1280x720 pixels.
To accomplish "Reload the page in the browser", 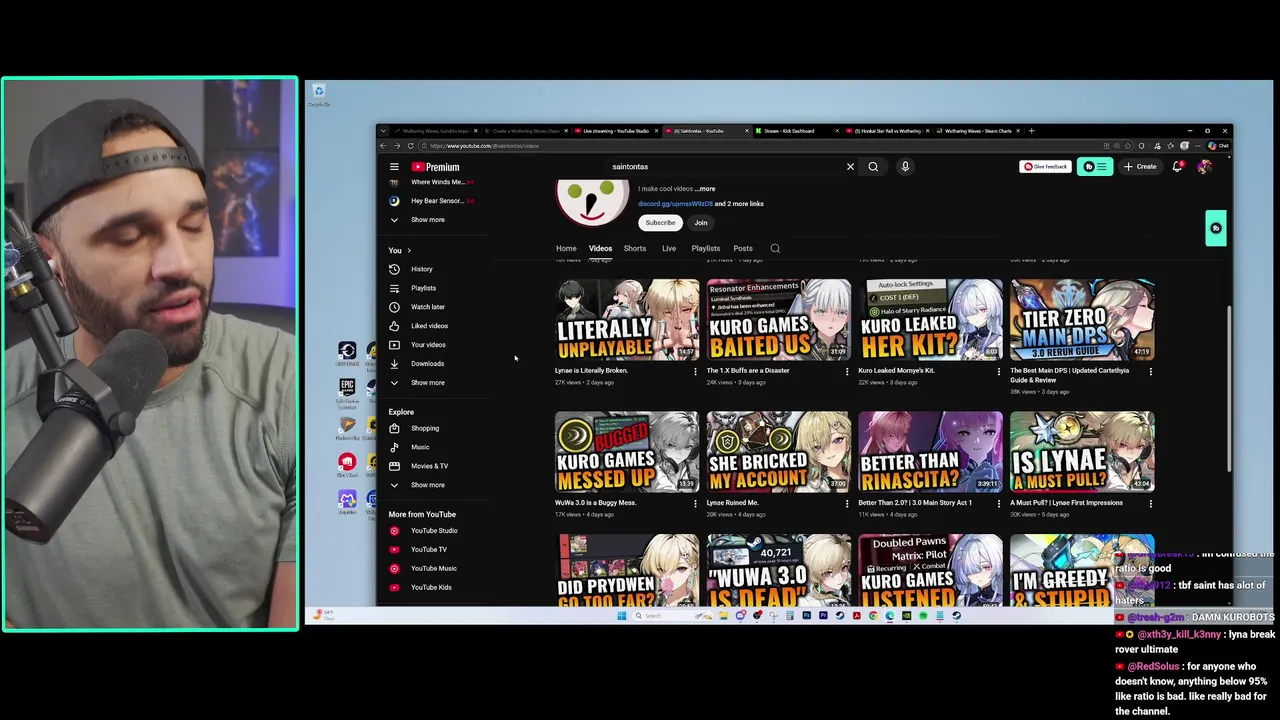I will pyautogui.click(x=410, y=146).
